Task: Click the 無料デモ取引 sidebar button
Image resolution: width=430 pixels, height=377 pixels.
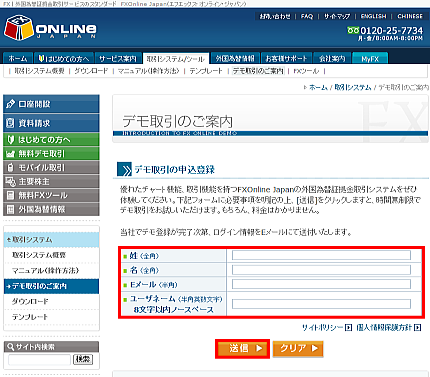Action: click(x=51, y=153)
